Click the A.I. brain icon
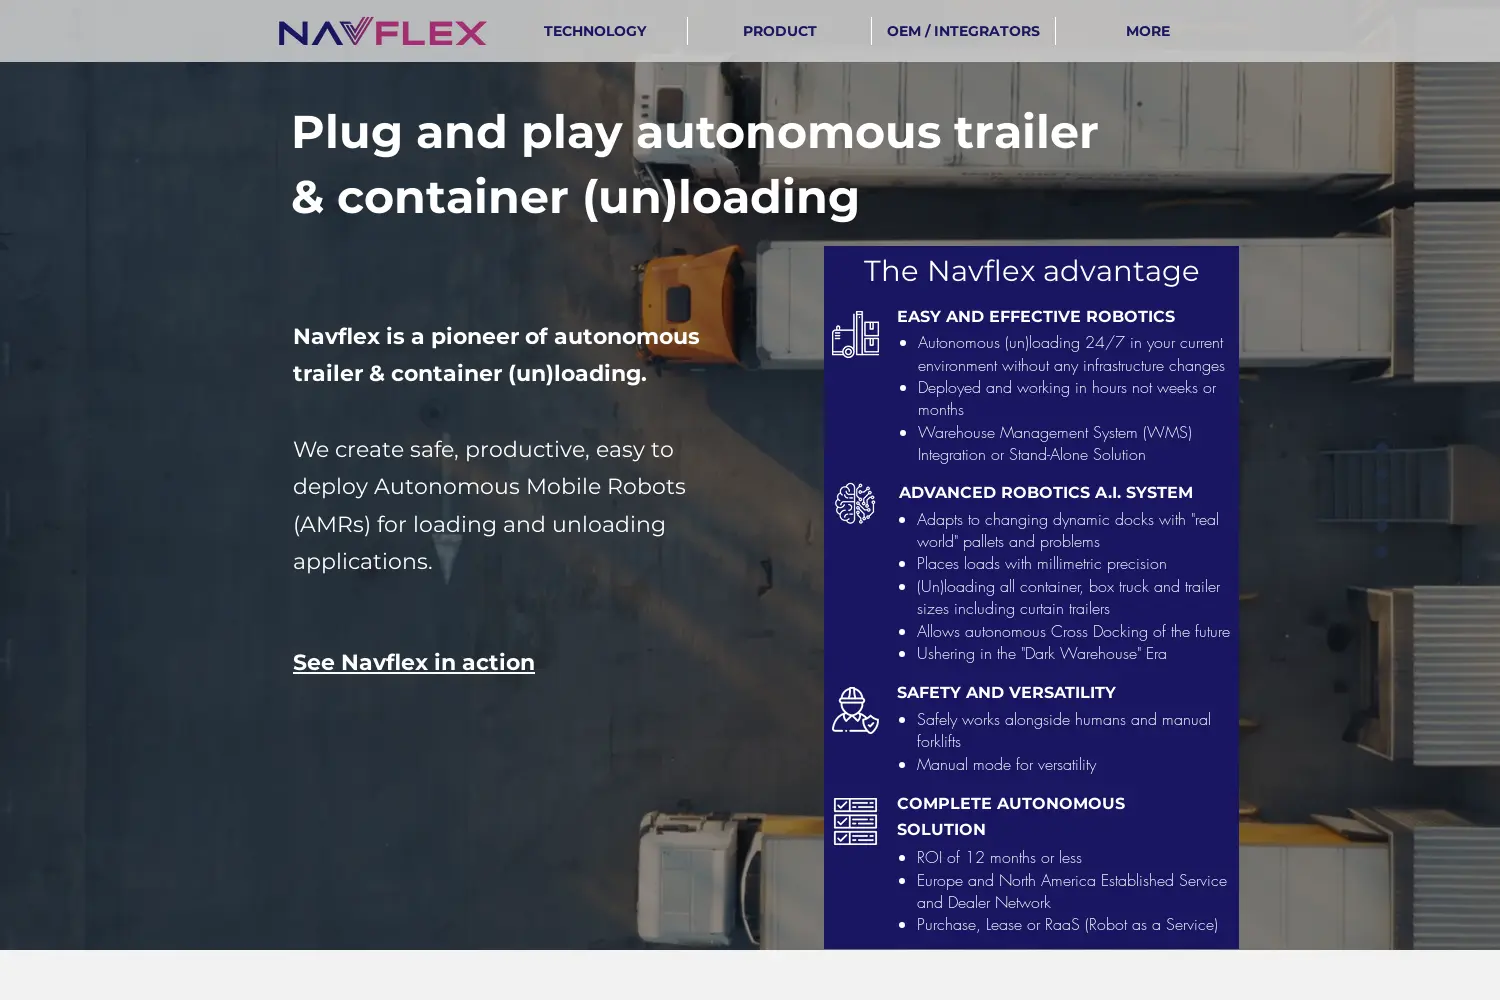The width and height of the screenshot is (1500, 1000). [x=855, y=503]
